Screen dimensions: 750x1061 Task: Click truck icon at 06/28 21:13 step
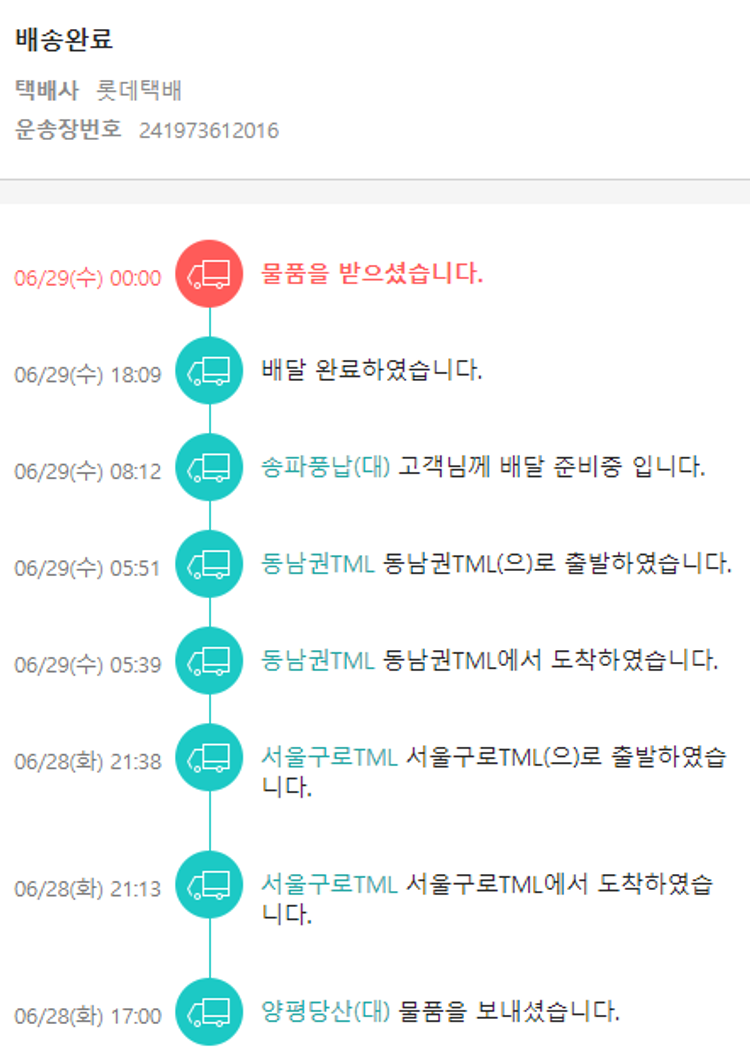(x=209, y=885)
